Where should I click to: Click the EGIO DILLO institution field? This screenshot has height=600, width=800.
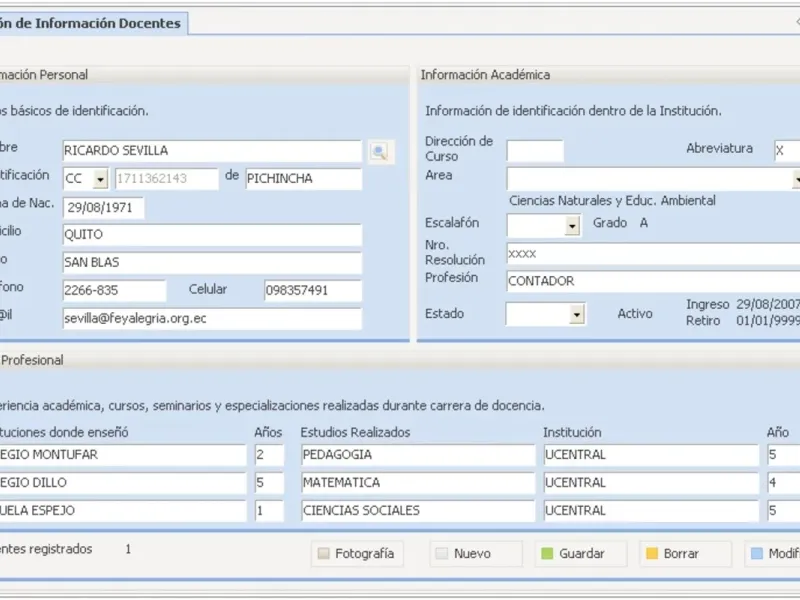coord(123,483)
